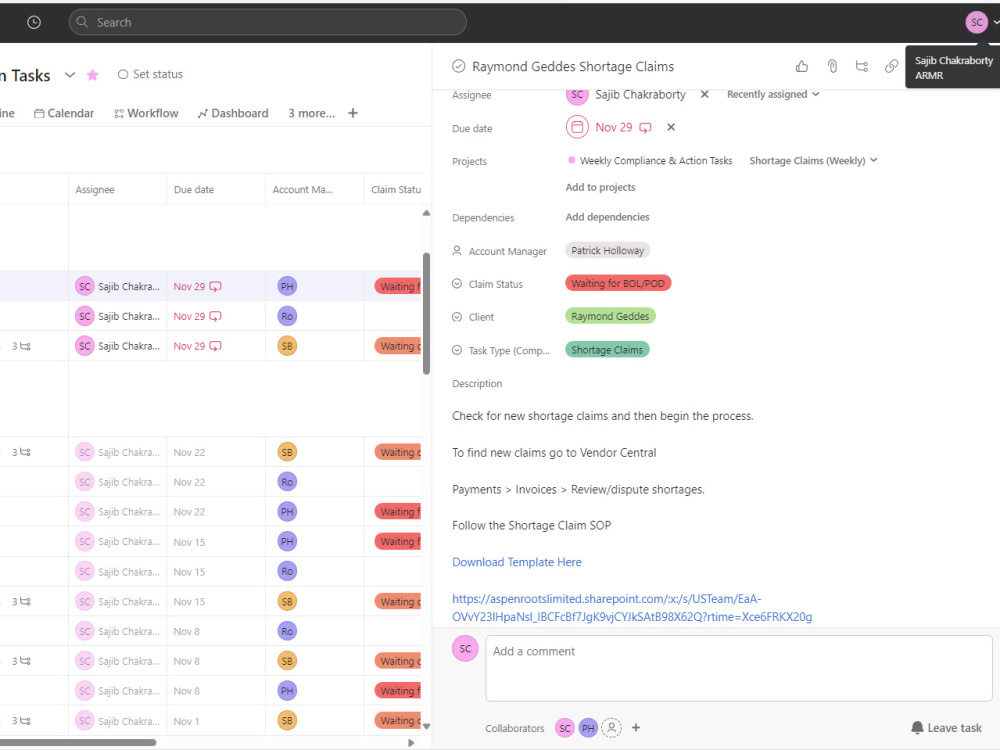Screen dimensions: 1000x750
Task: Copy task link icon
Action: (x=891, y=66)
